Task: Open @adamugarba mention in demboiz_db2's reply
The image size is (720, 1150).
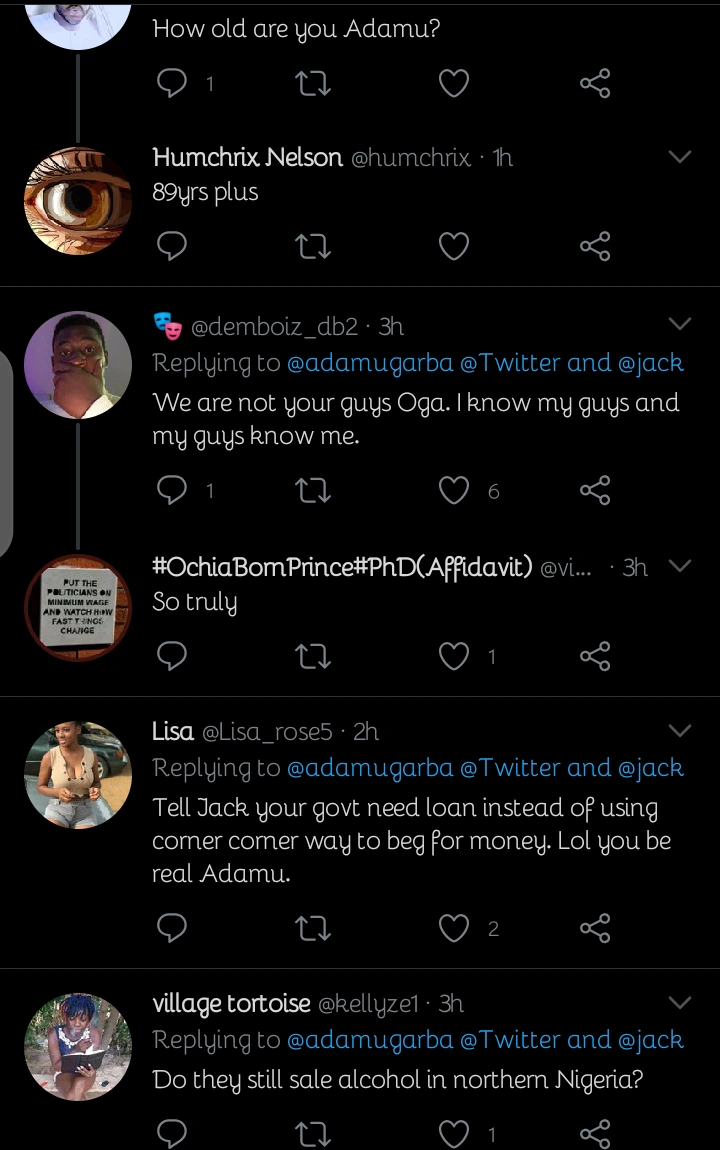Action: click(370, 364)
